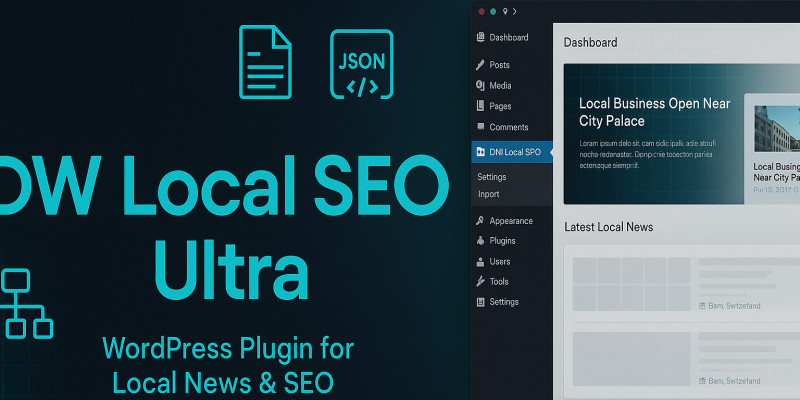Screen dimensions: 800x400
Task: Click the Pages icon in the sidebar
Action: click(480, 106)
